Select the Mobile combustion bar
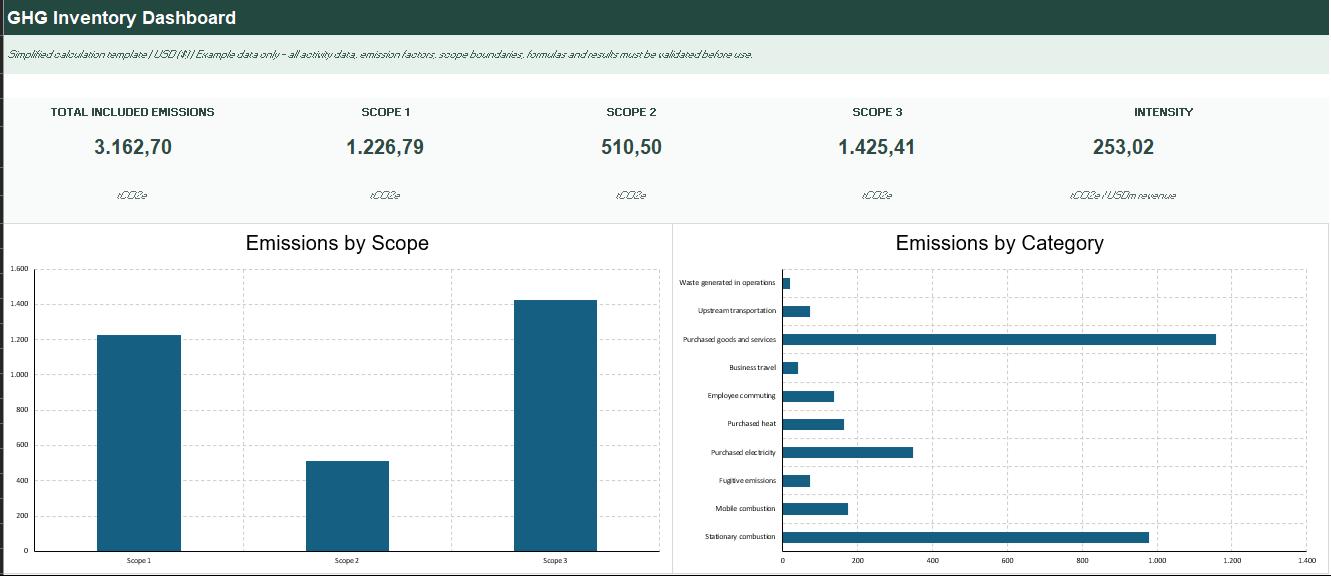 click(815, 509)
